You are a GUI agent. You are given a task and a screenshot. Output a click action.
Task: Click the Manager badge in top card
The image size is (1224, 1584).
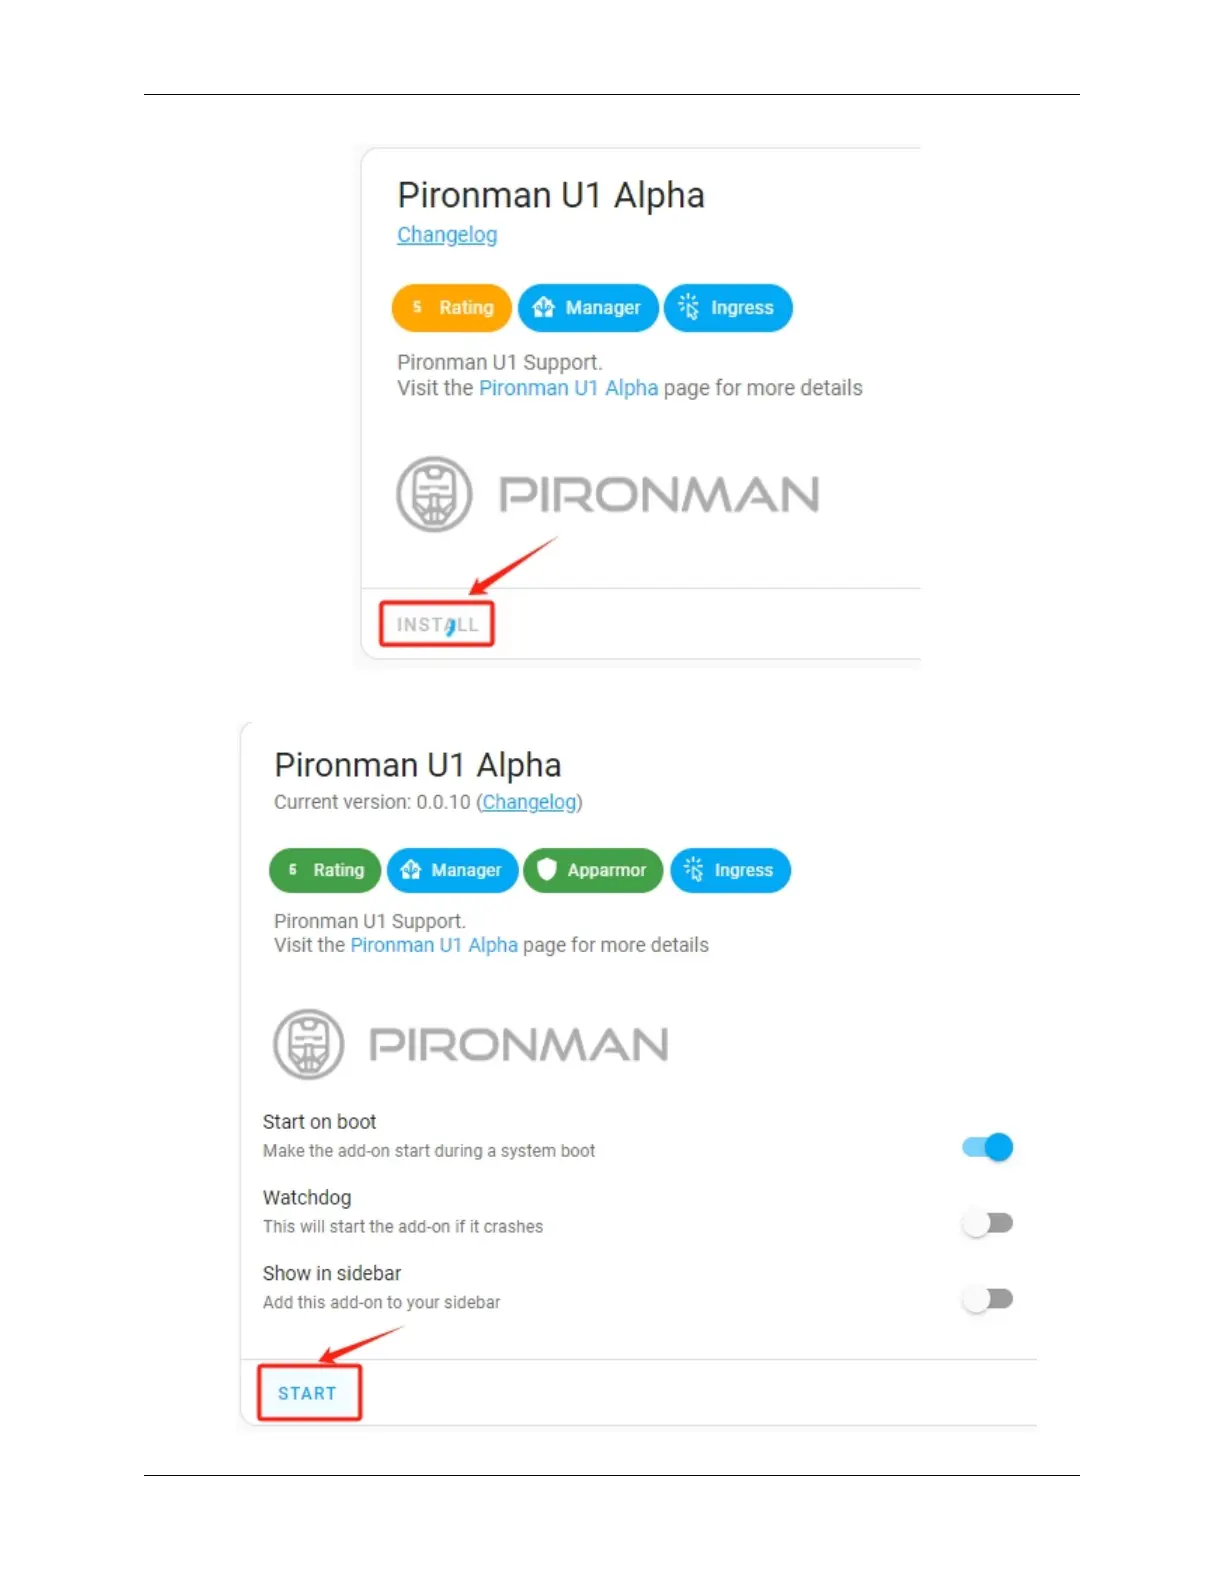(x=588, y=308)
